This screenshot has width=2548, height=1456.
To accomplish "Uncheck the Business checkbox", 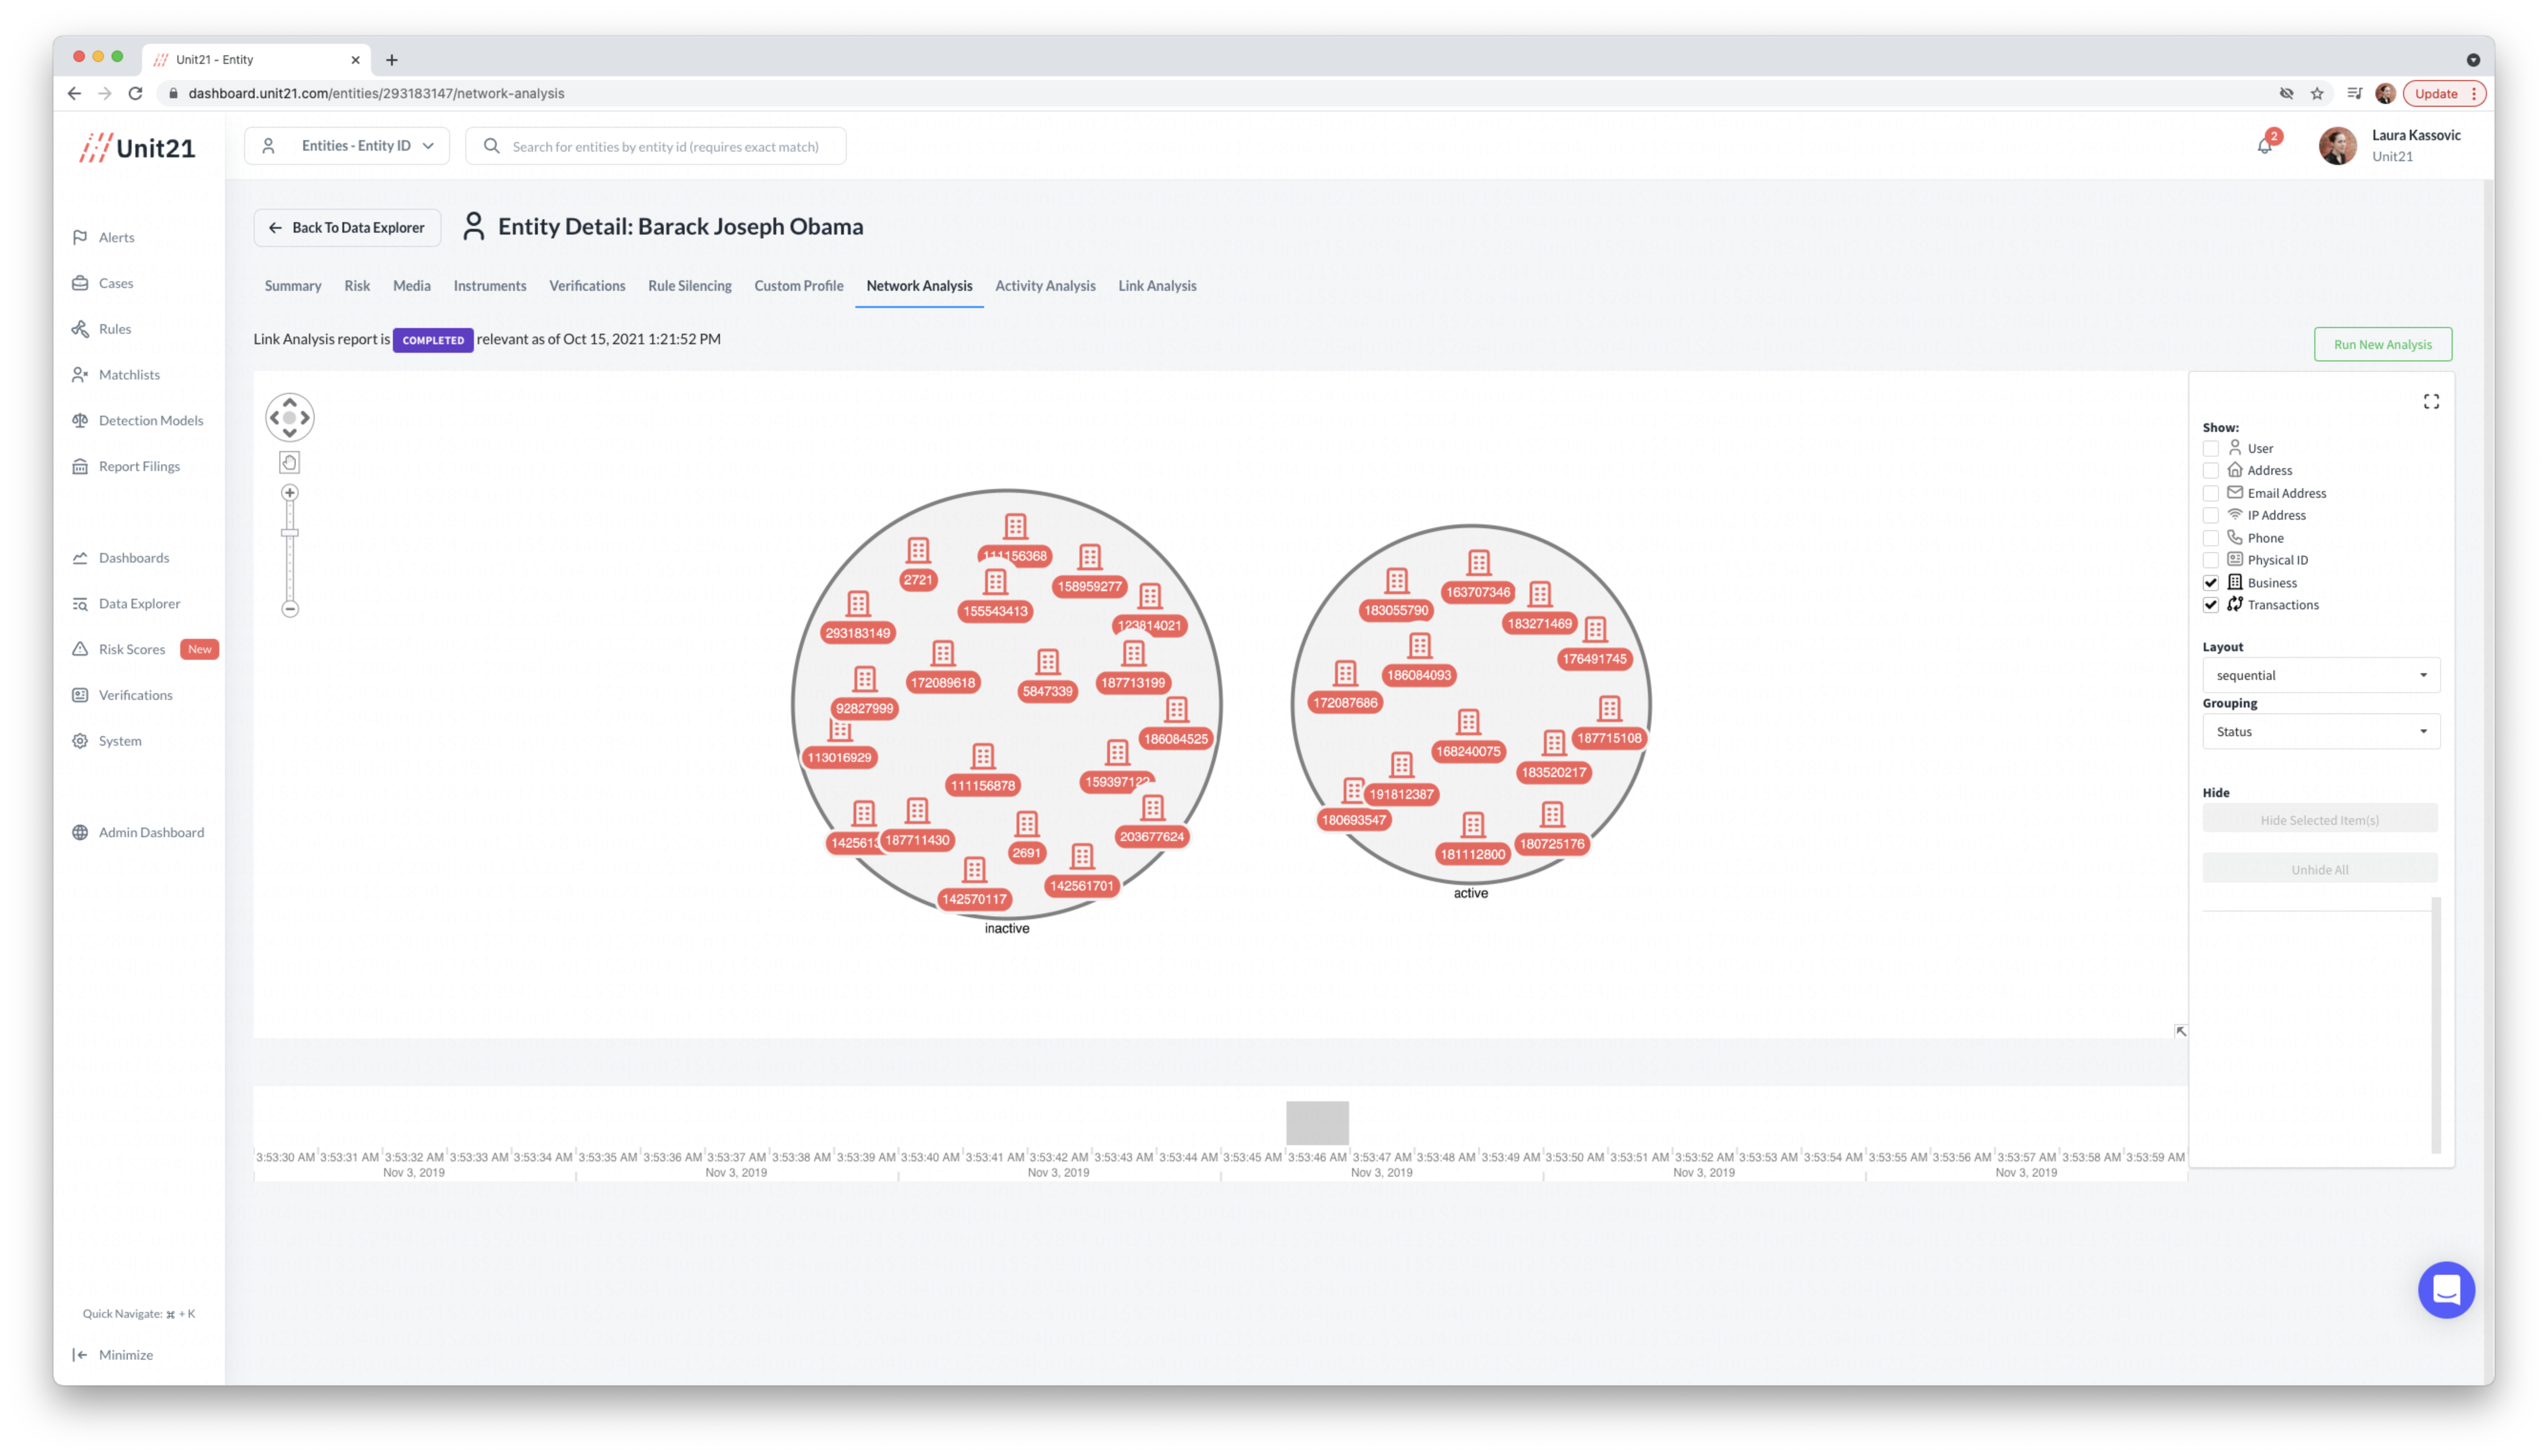I will [x=2211, y=583].
